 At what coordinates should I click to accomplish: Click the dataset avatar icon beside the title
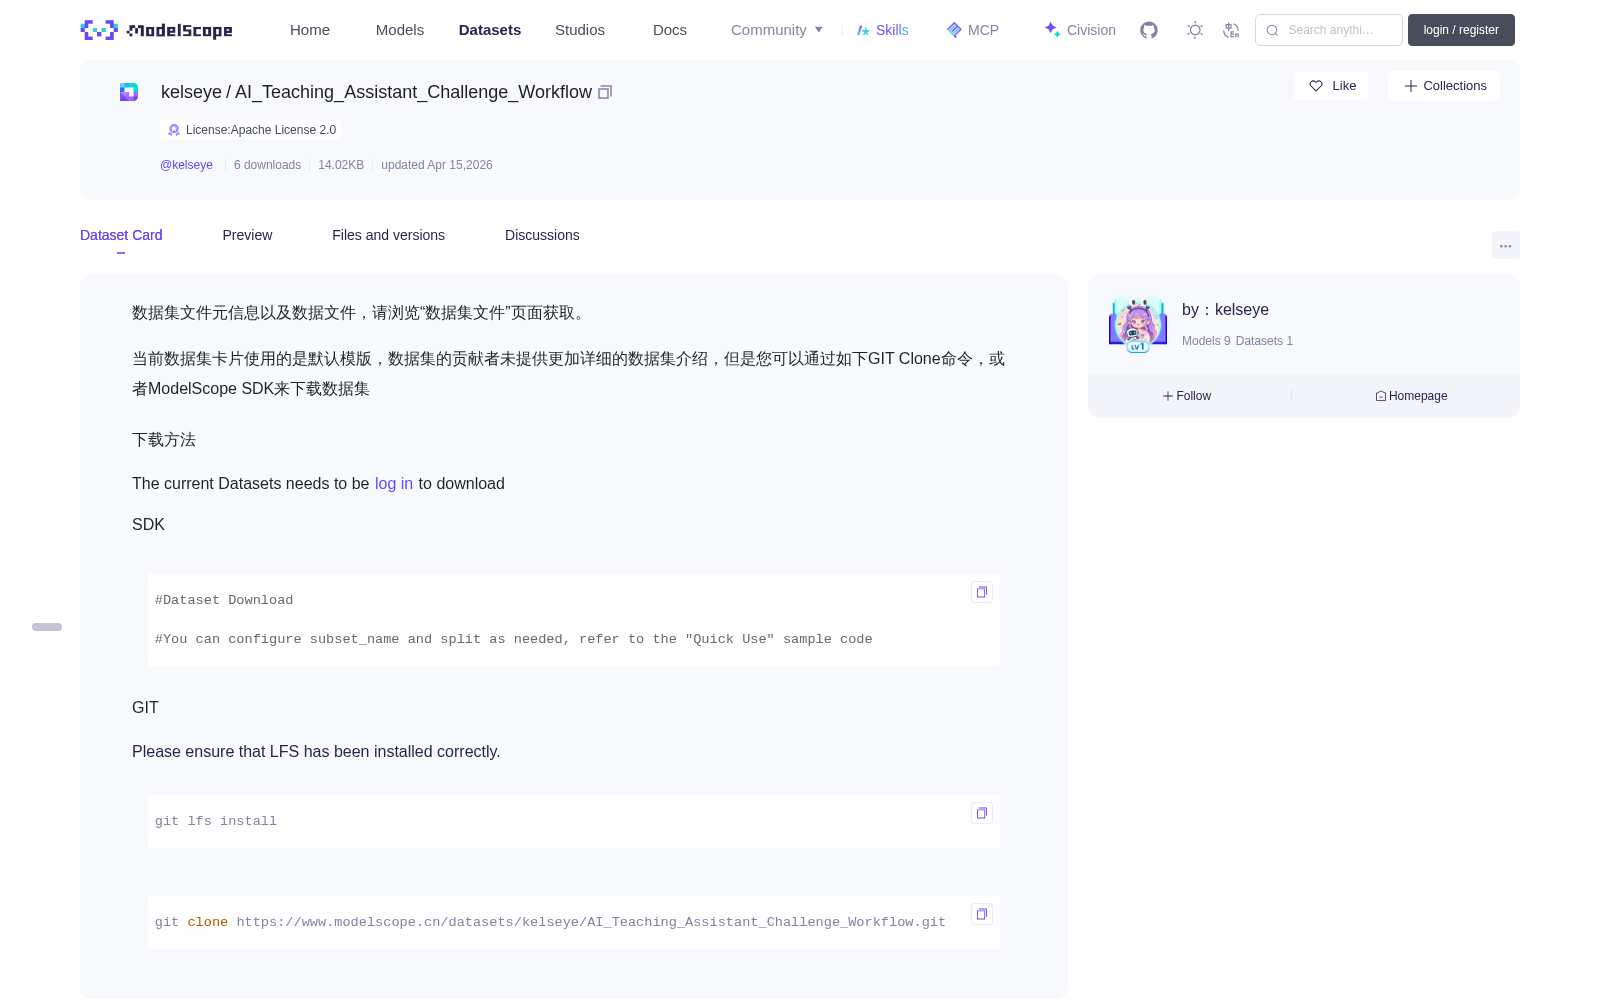coord(129,92)
